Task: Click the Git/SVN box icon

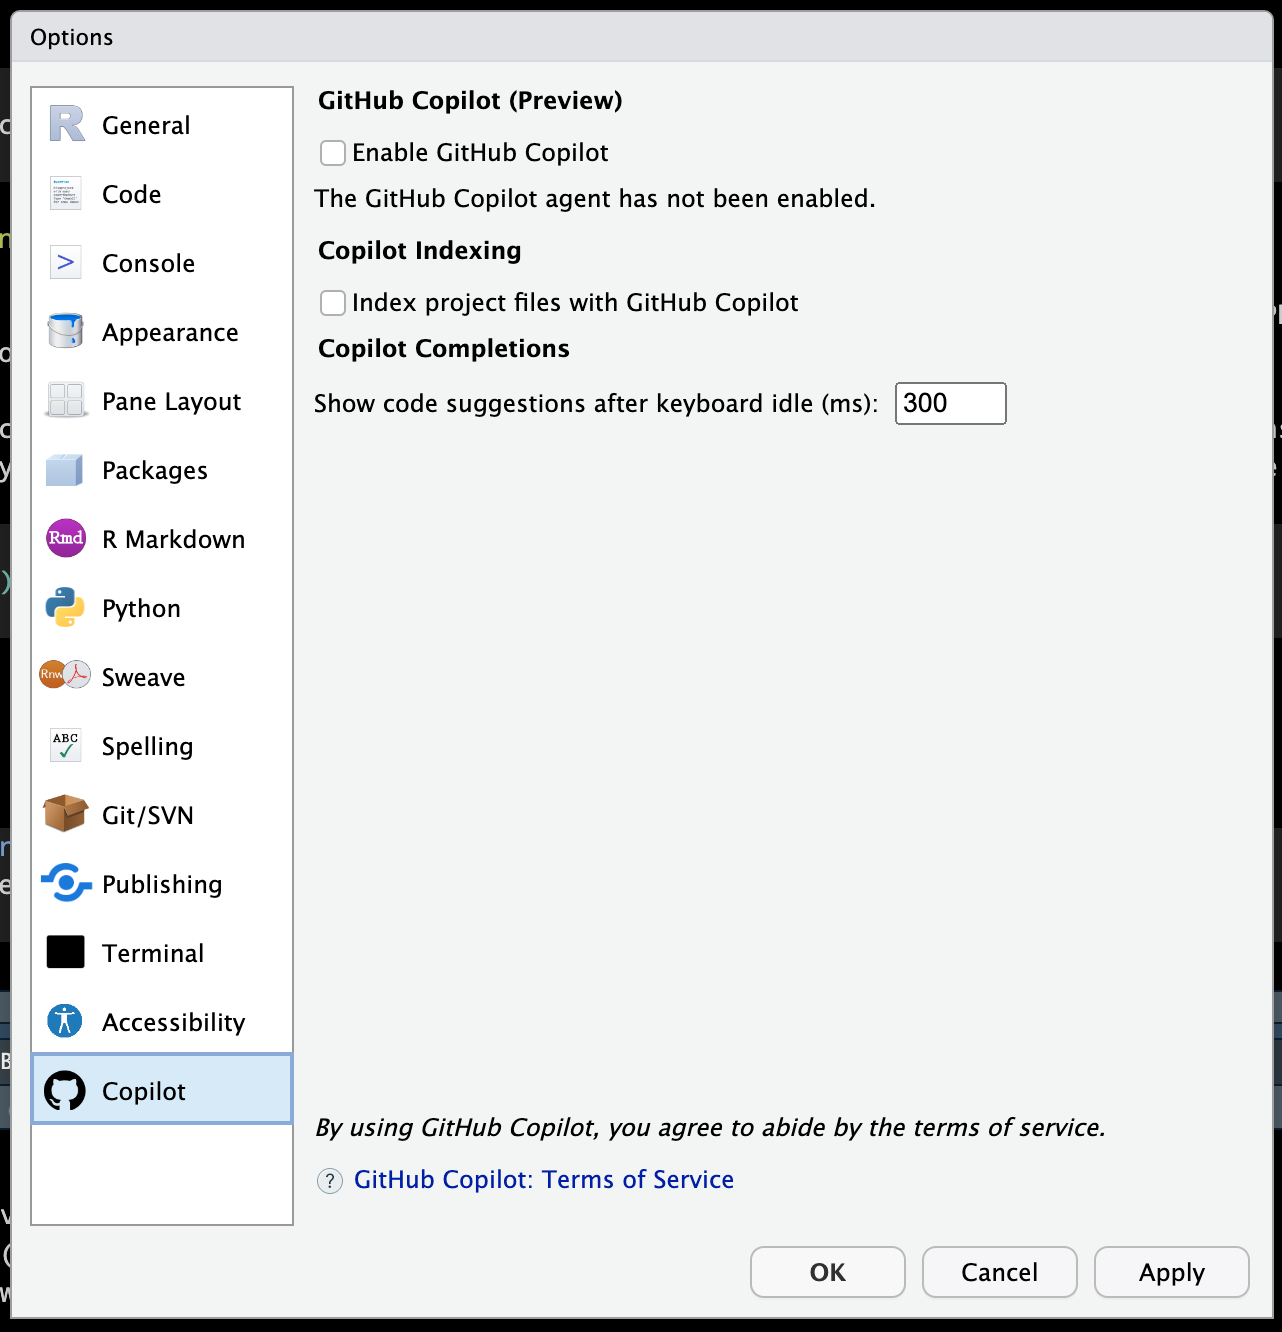Action: (x=64, y=814)
